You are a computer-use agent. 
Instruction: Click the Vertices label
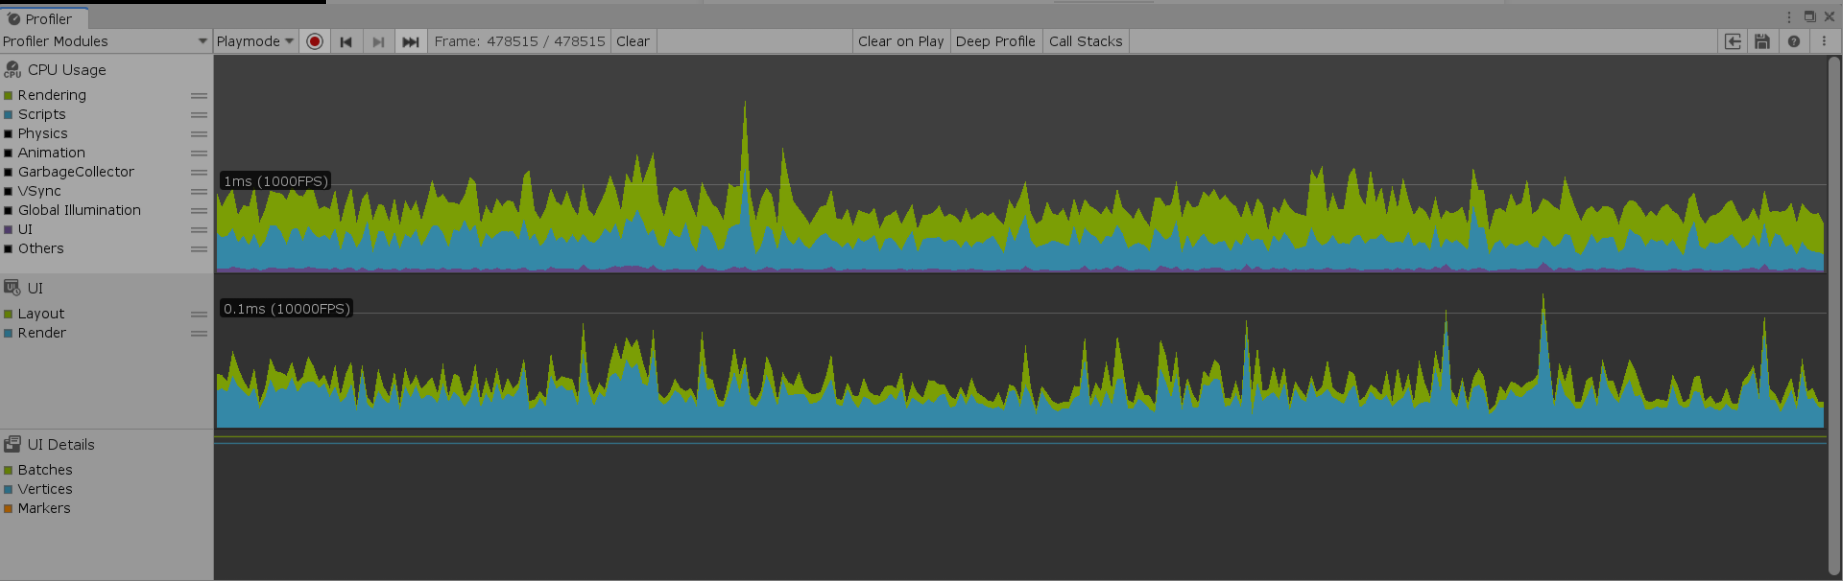click(x=45, y=489)
